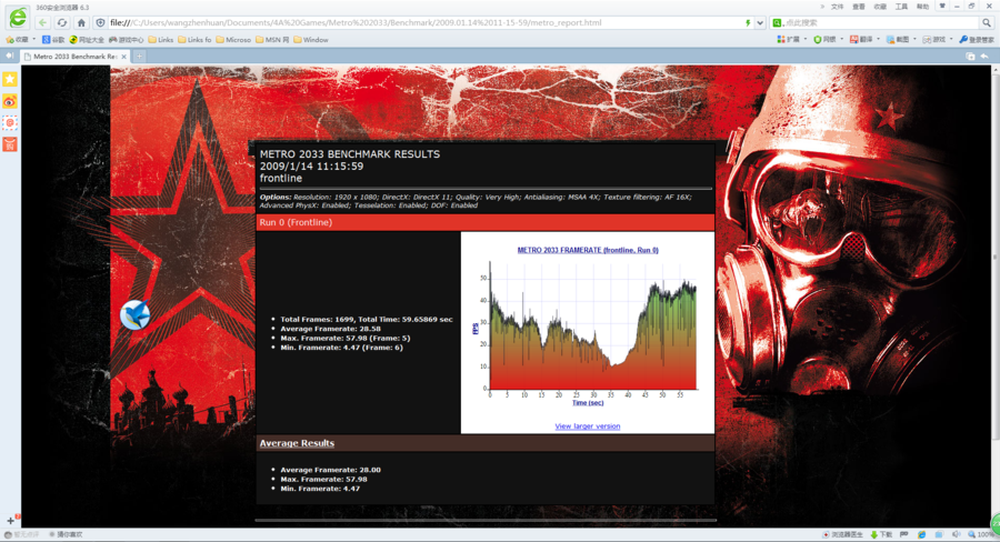Open the 帮助 Help menu
Screen dimensions: 1000x542
[x=923, y=6]
